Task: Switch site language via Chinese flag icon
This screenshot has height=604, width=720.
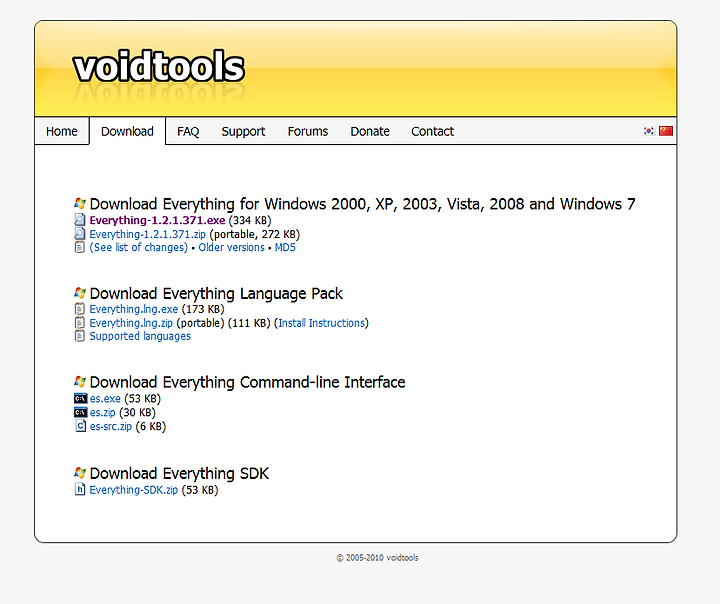Action: click(666, 131)
